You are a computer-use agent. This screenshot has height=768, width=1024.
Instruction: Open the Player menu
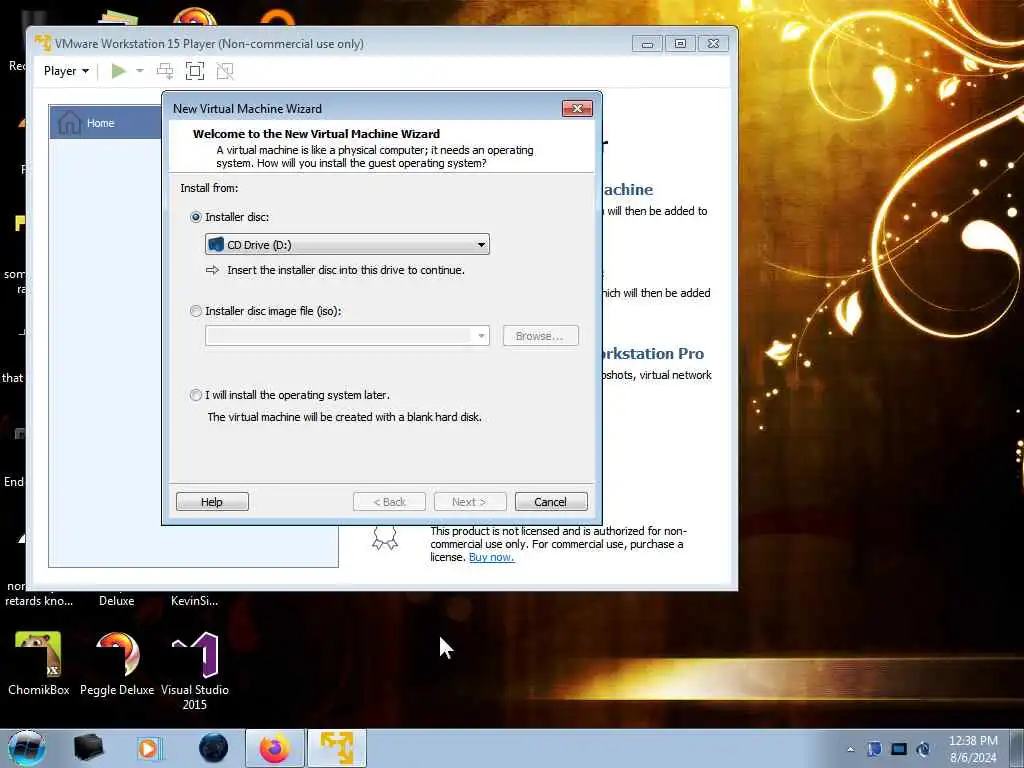66,71
